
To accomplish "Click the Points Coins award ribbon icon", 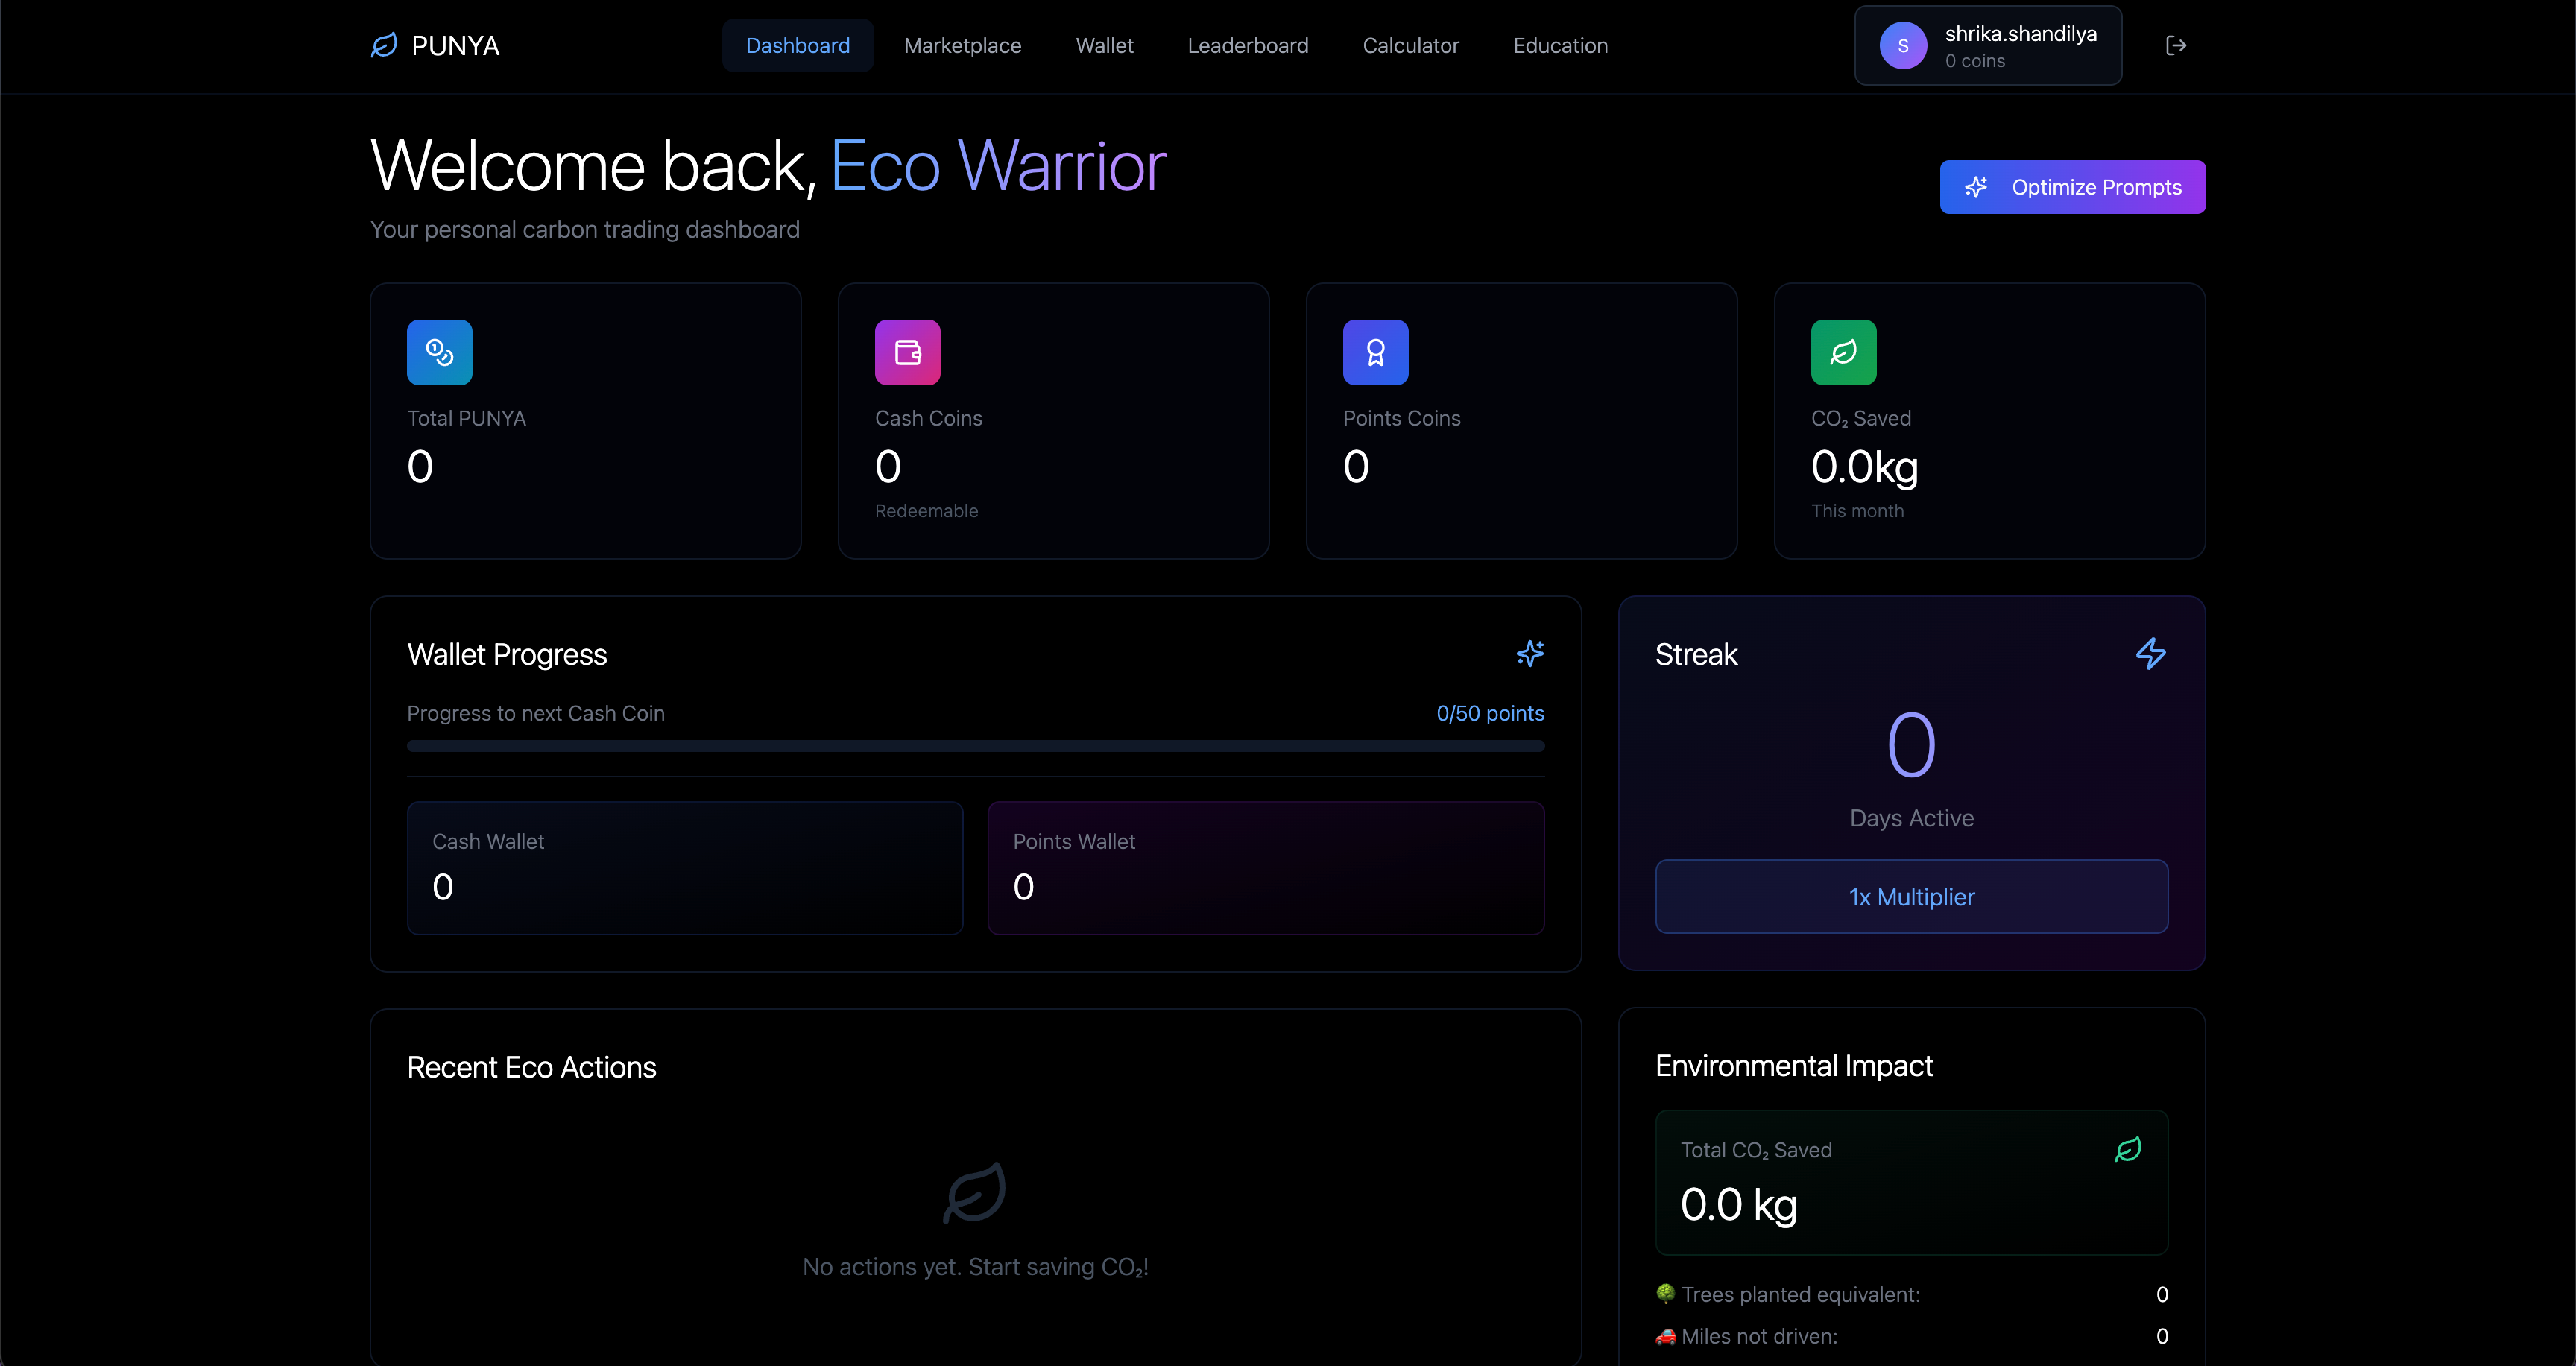I will click(x=1375, y=352).
